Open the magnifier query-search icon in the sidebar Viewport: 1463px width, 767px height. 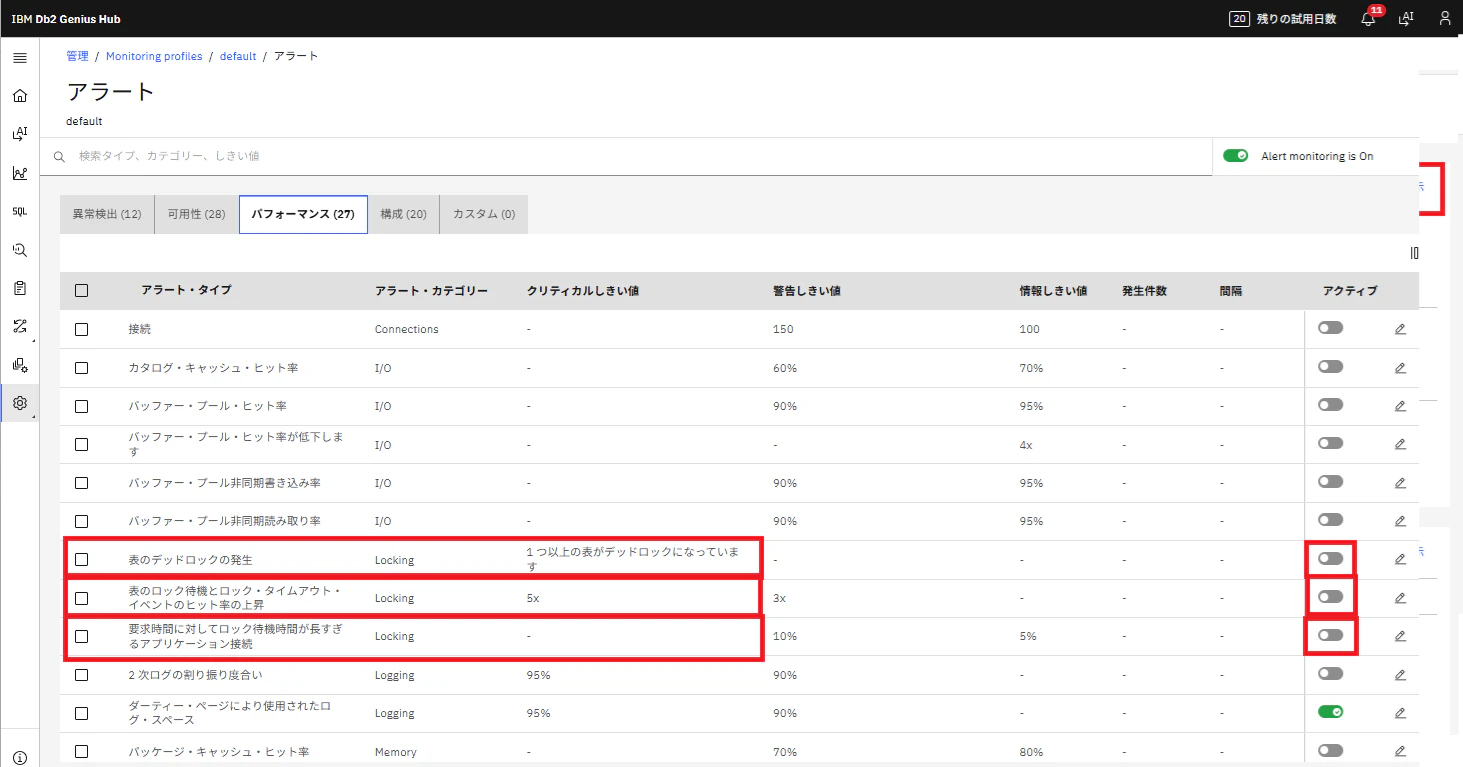coord(20,250)
